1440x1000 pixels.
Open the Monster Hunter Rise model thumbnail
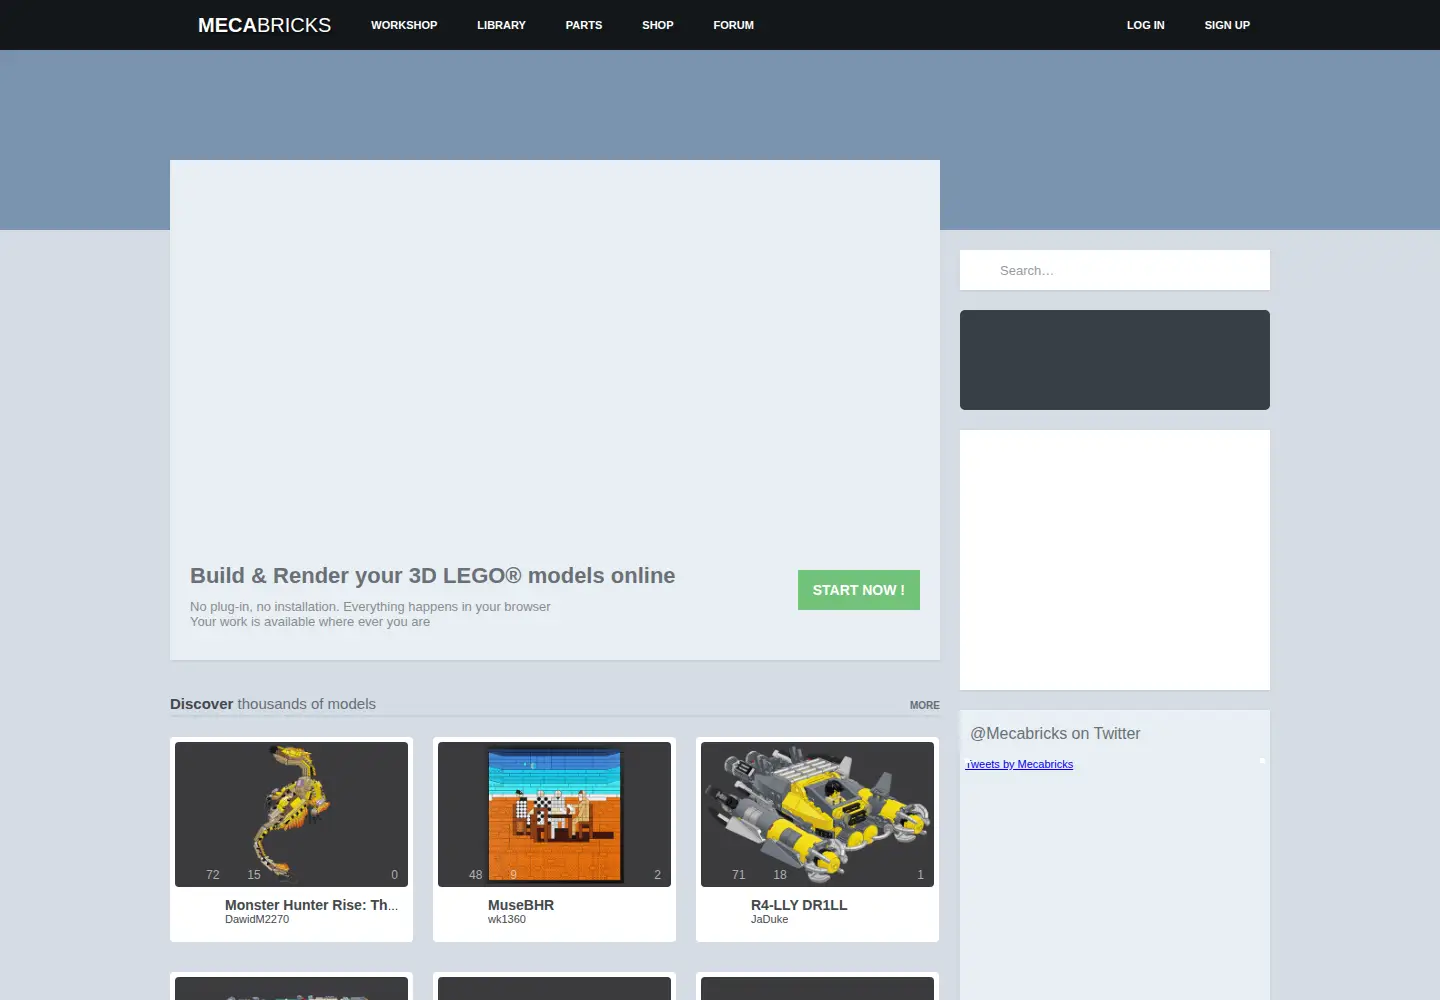tap(291, 814)
